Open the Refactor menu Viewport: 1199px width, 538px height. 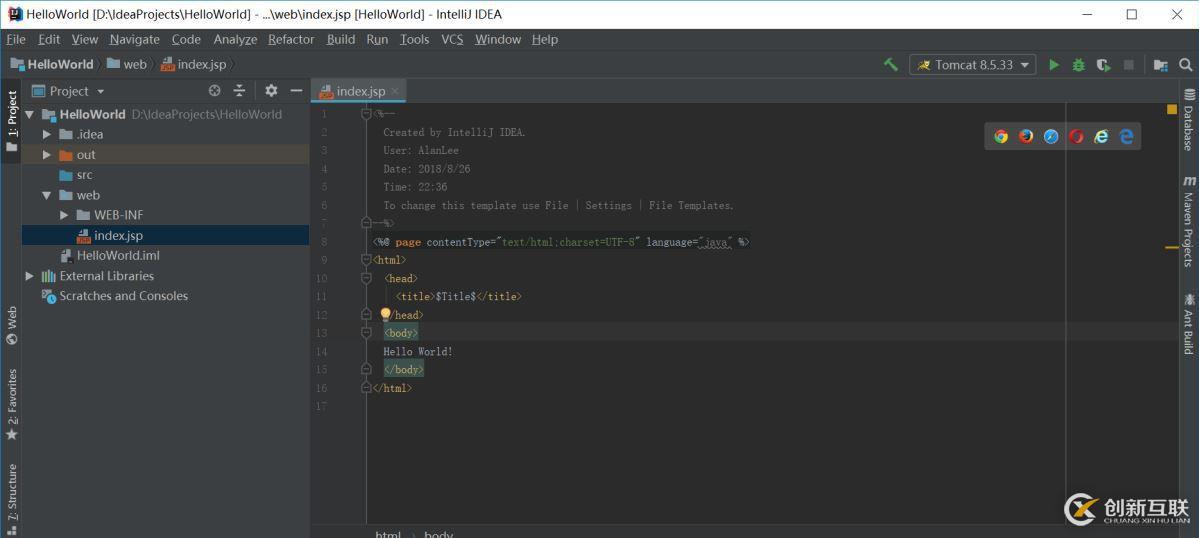(x=291, y=40)
